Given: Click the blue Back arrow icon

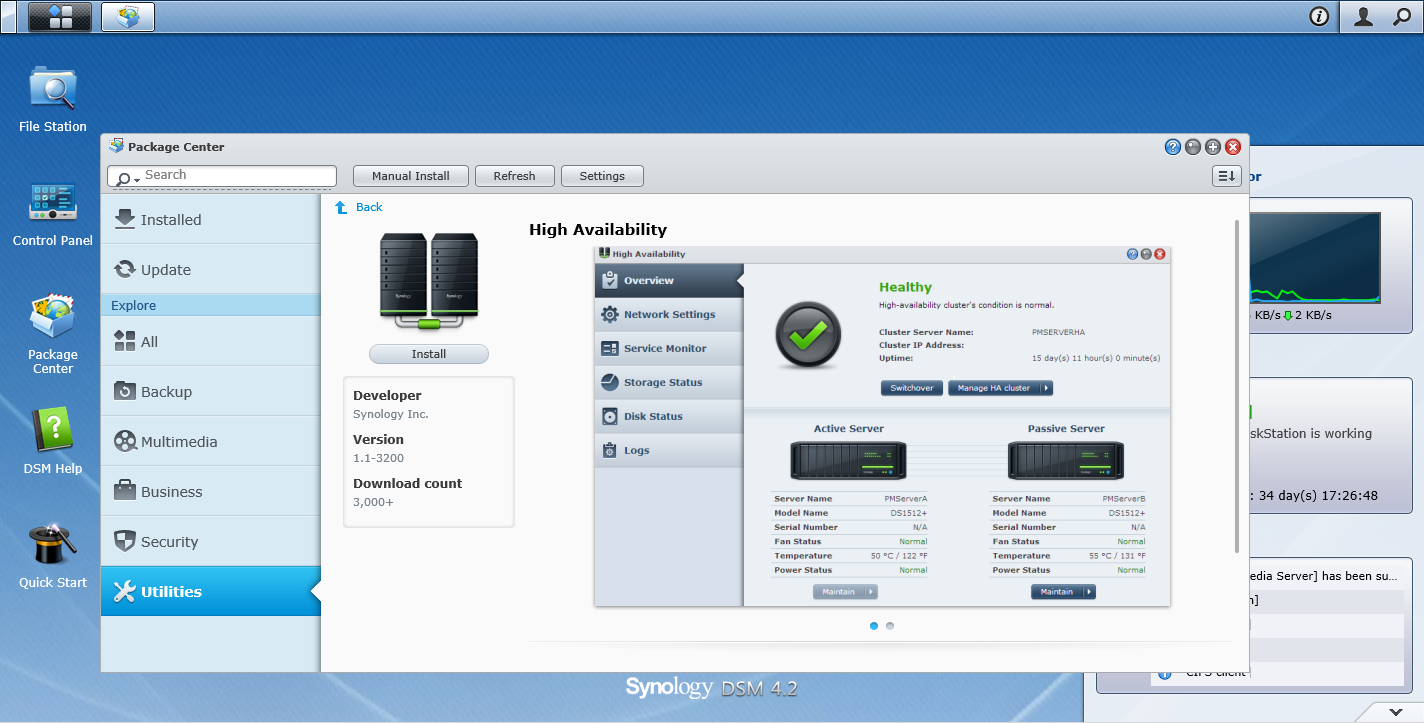Looking at the screenshot, I should point(341,207).
